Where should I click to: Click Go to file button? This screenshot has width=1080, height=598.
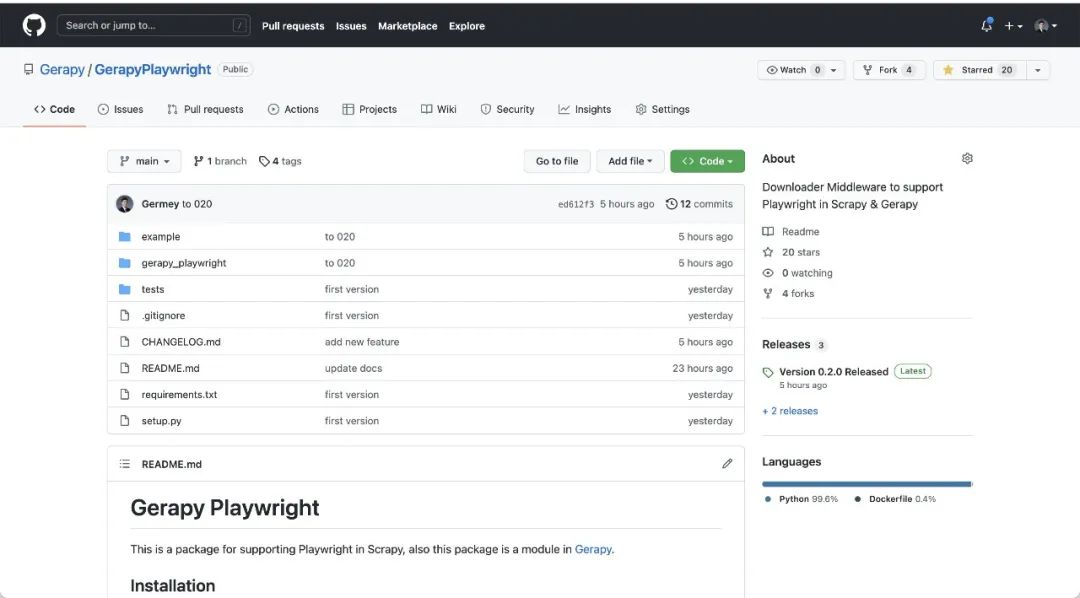point(557,161)
